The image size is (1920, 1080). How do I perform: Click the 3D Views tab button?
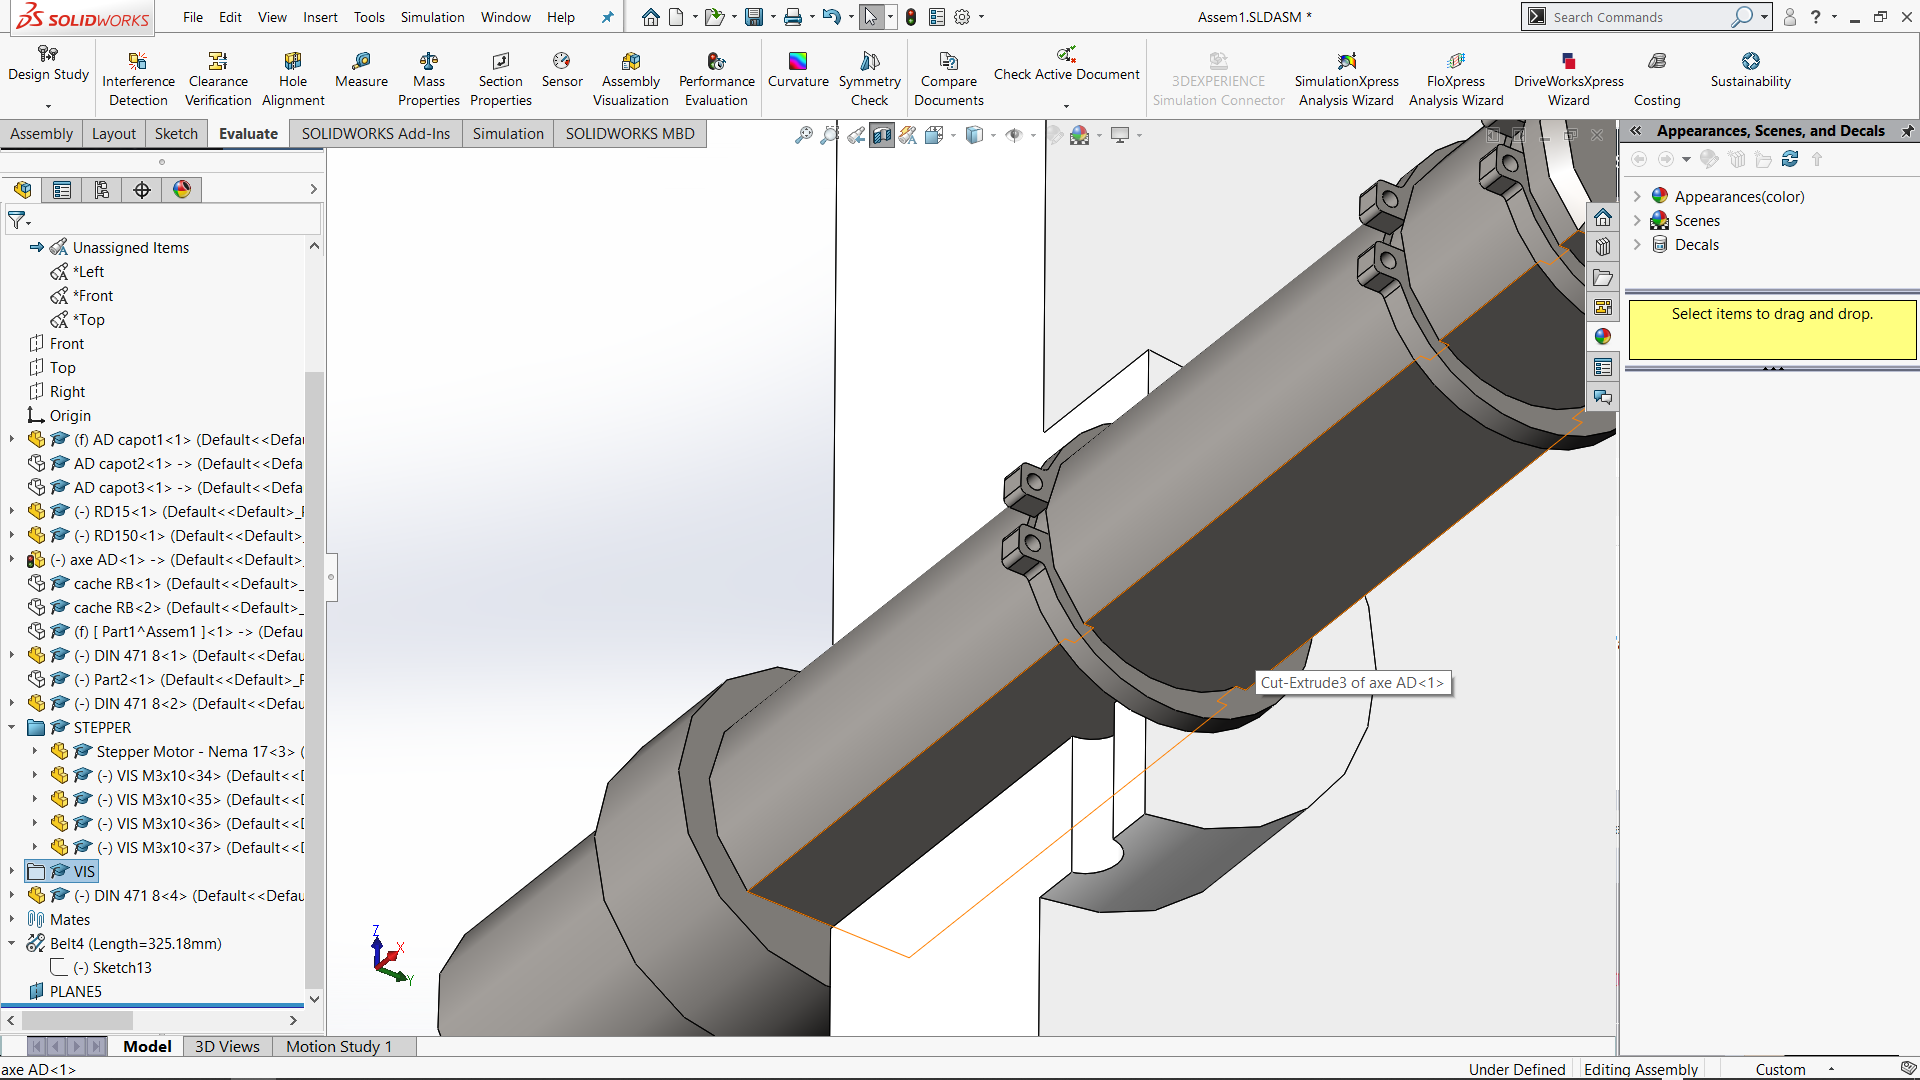click(x=227, y=1046)
